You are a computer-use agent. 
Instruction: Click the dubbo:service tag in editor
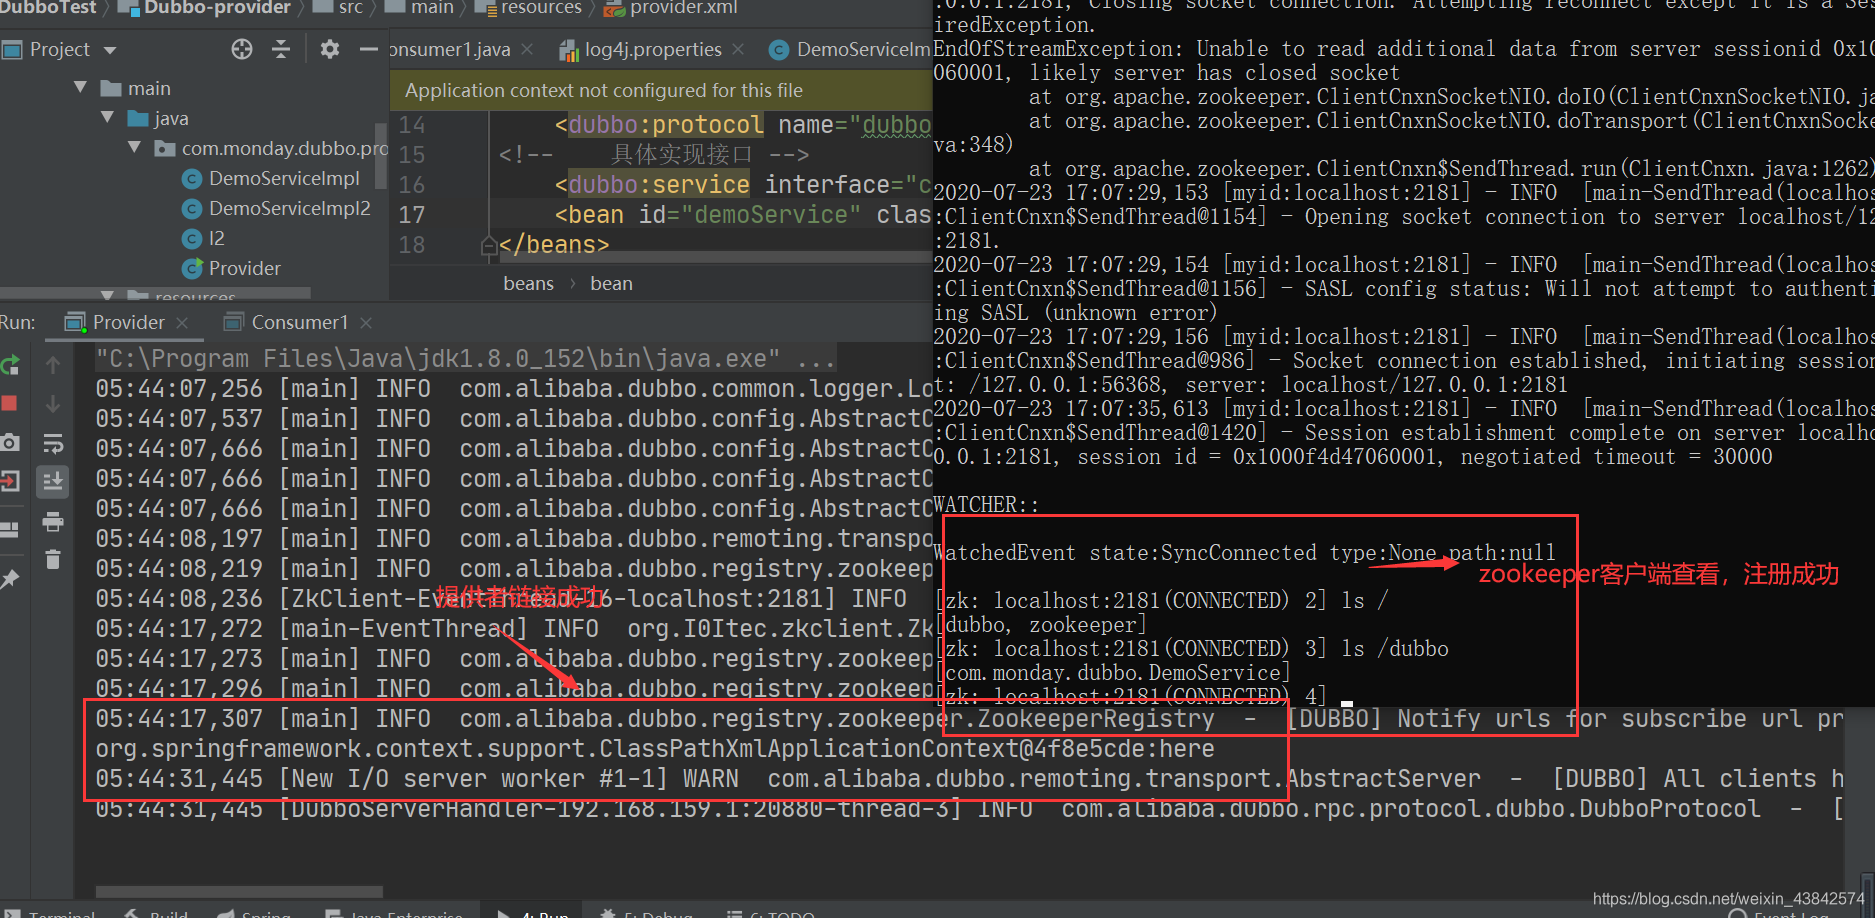click(x=659, y=185)
